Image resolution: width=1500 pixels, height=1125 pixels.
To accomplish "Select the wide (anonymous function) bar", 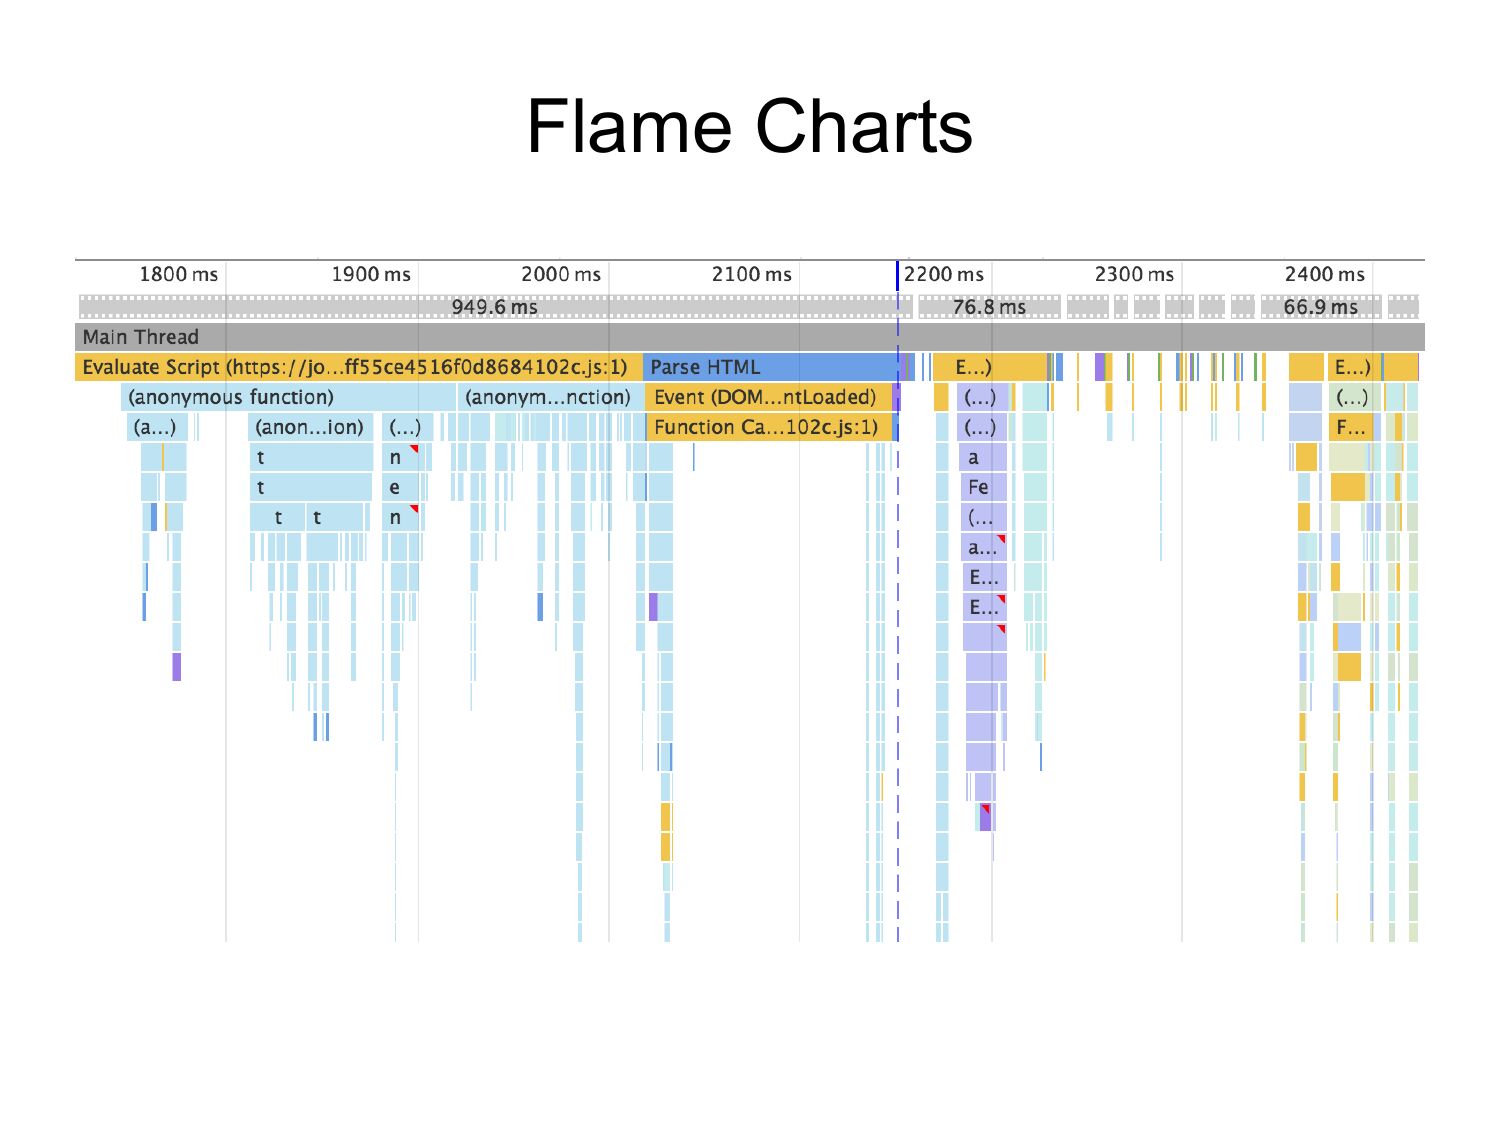I will pyautogui.click(x=288, y=397).
